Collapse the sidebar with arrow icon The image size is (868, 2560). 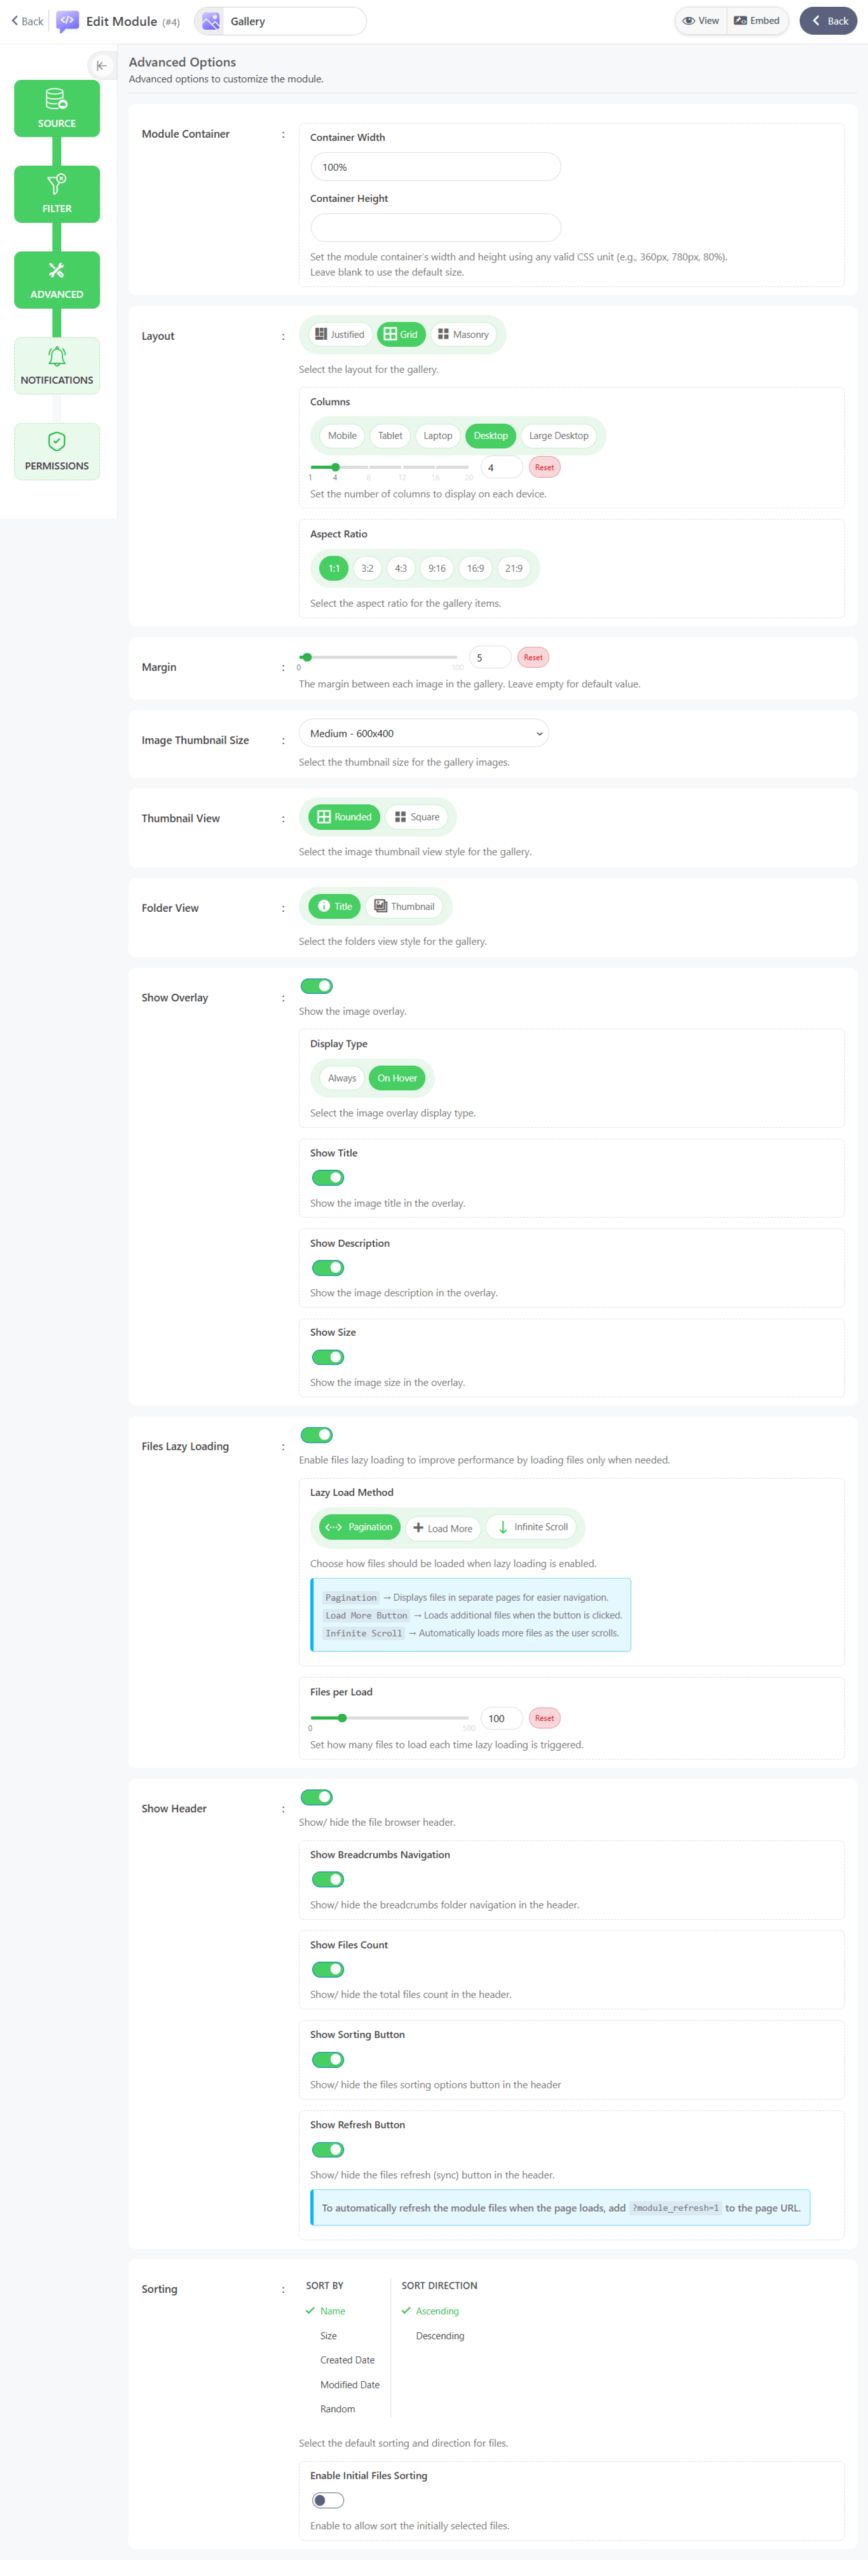tap(101, 66)
